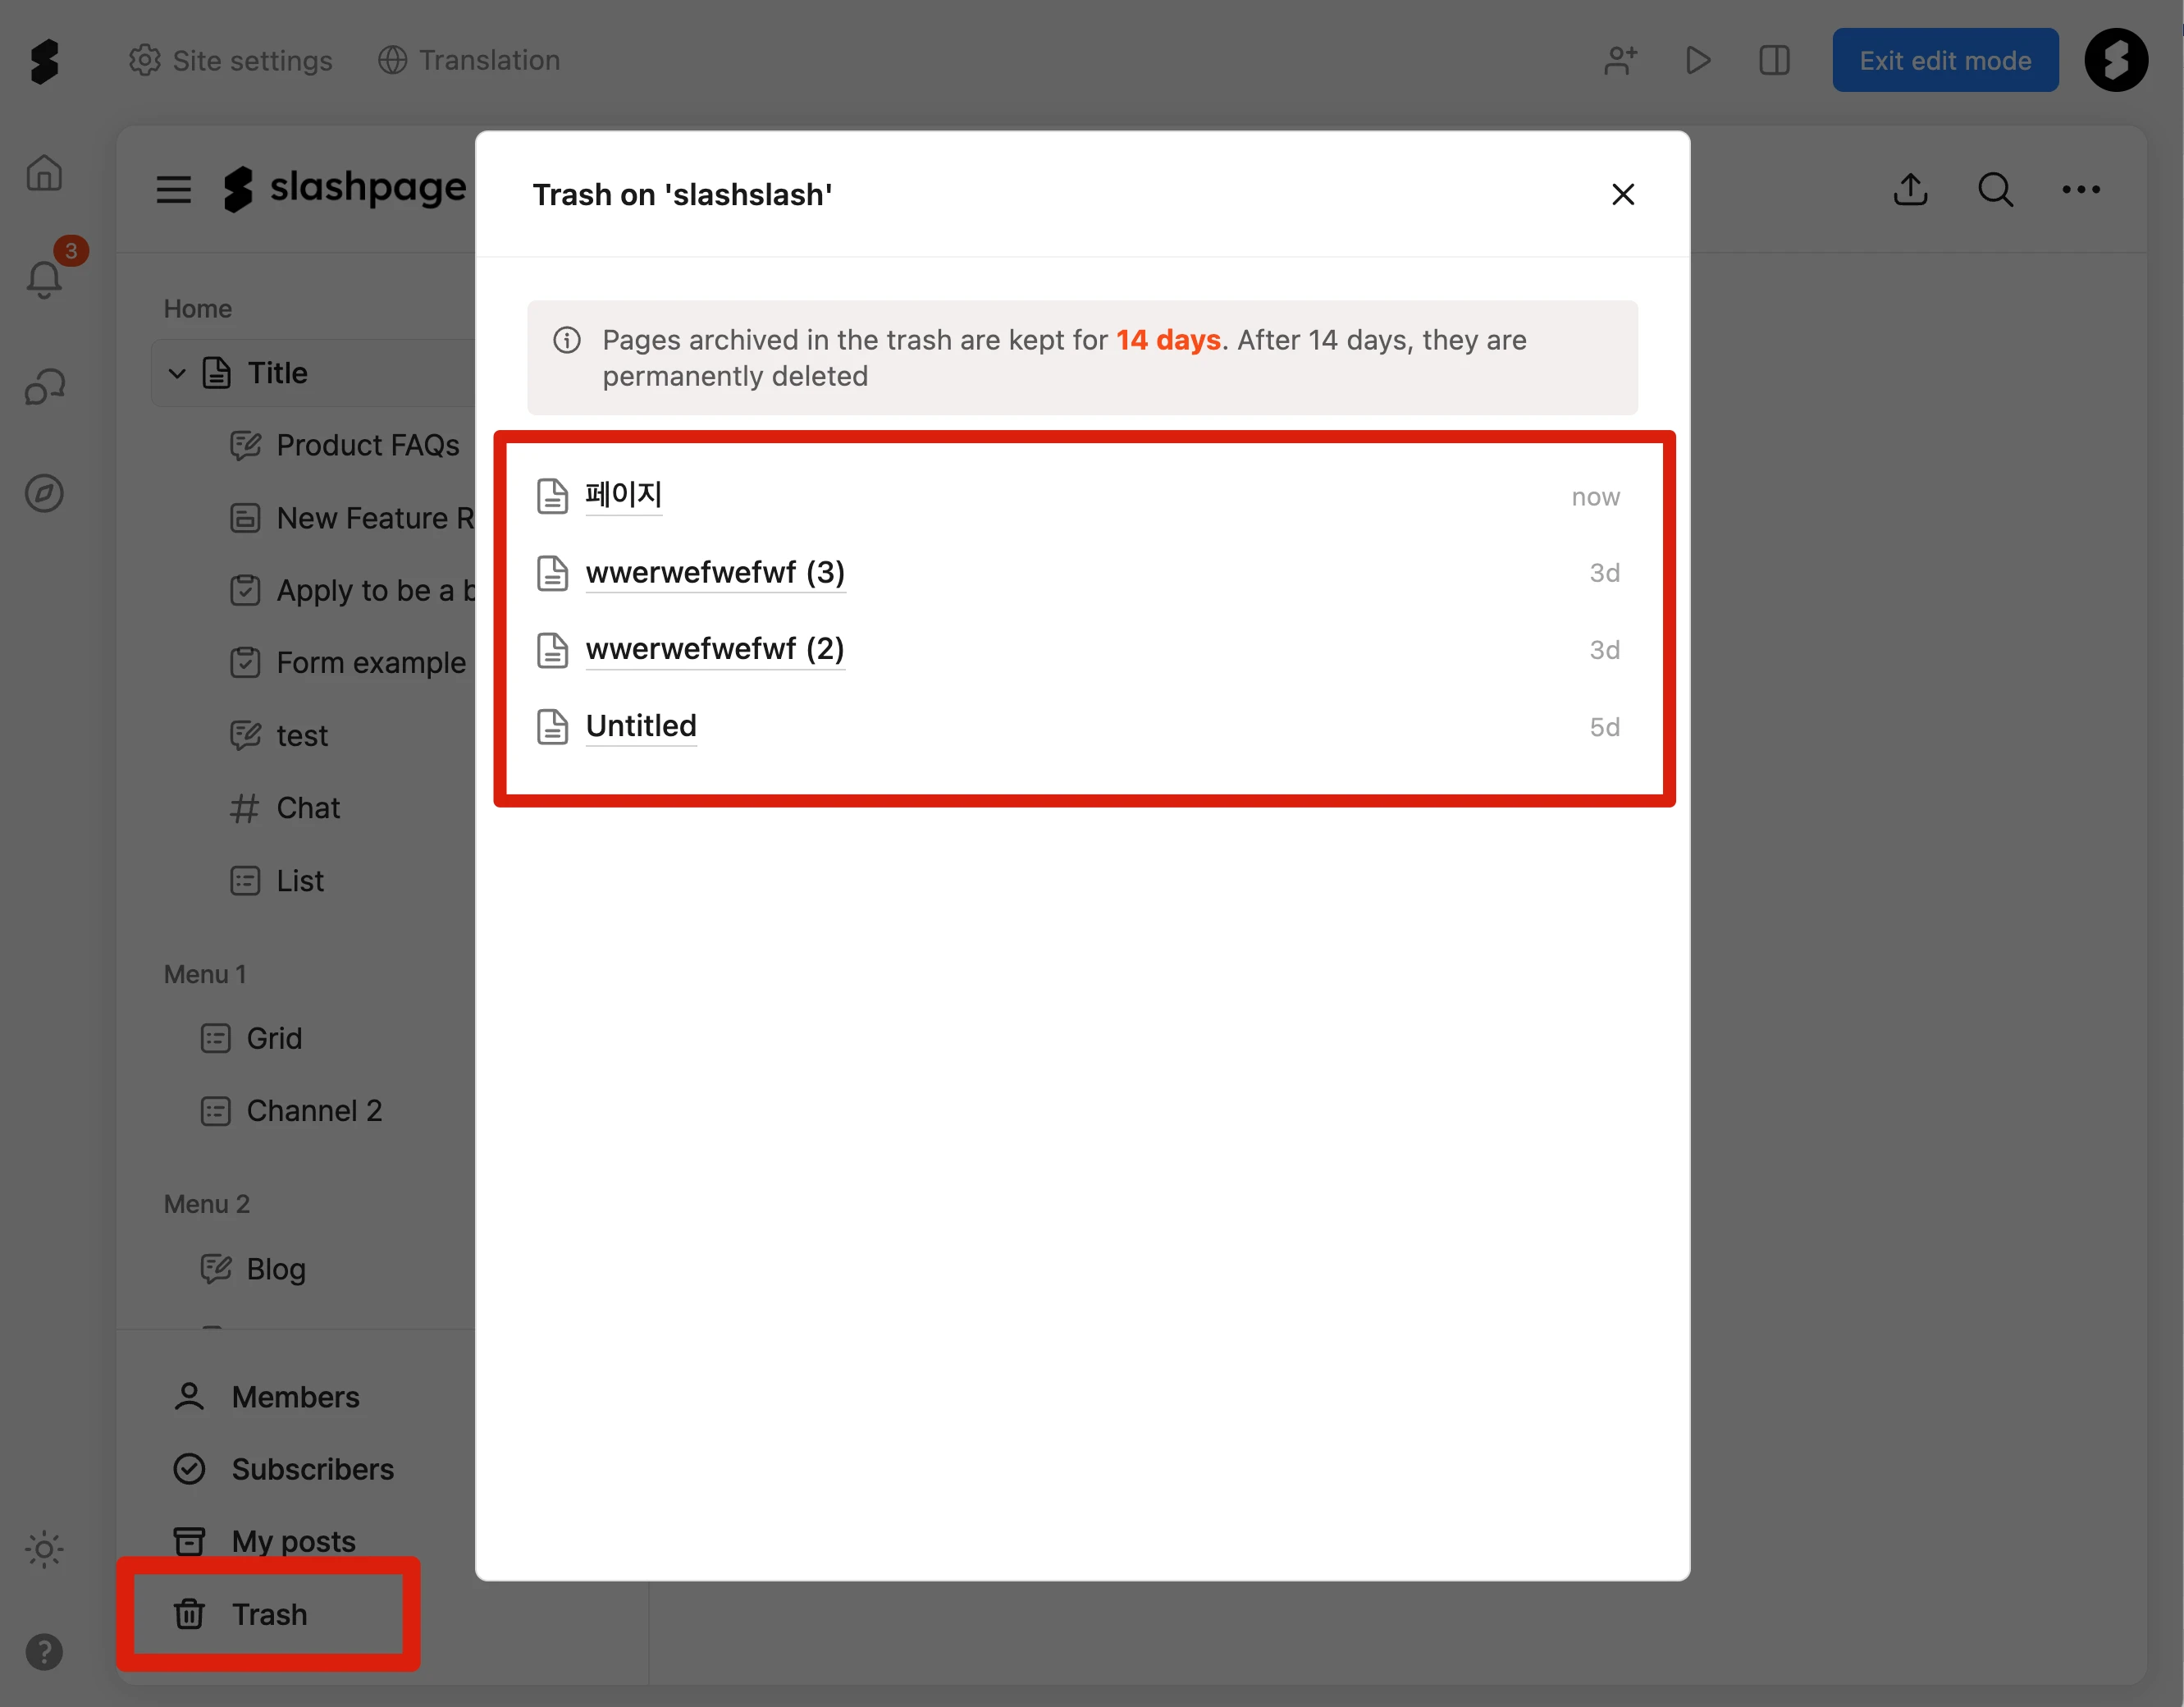Click the Slashpage logo at top left
The width and height of the screenshot is (2184, 1707).
click(44, 61)
